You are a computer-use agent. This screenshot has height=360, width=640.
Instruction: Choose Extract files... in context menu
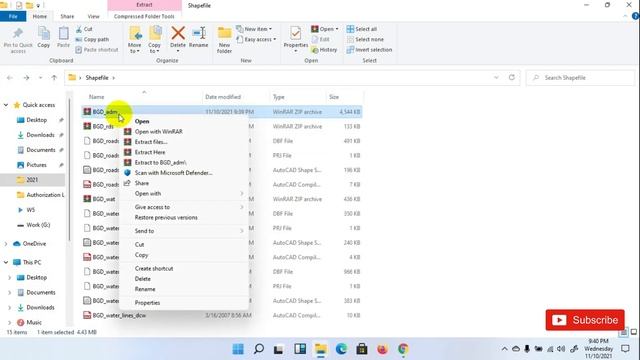point(151,142)
